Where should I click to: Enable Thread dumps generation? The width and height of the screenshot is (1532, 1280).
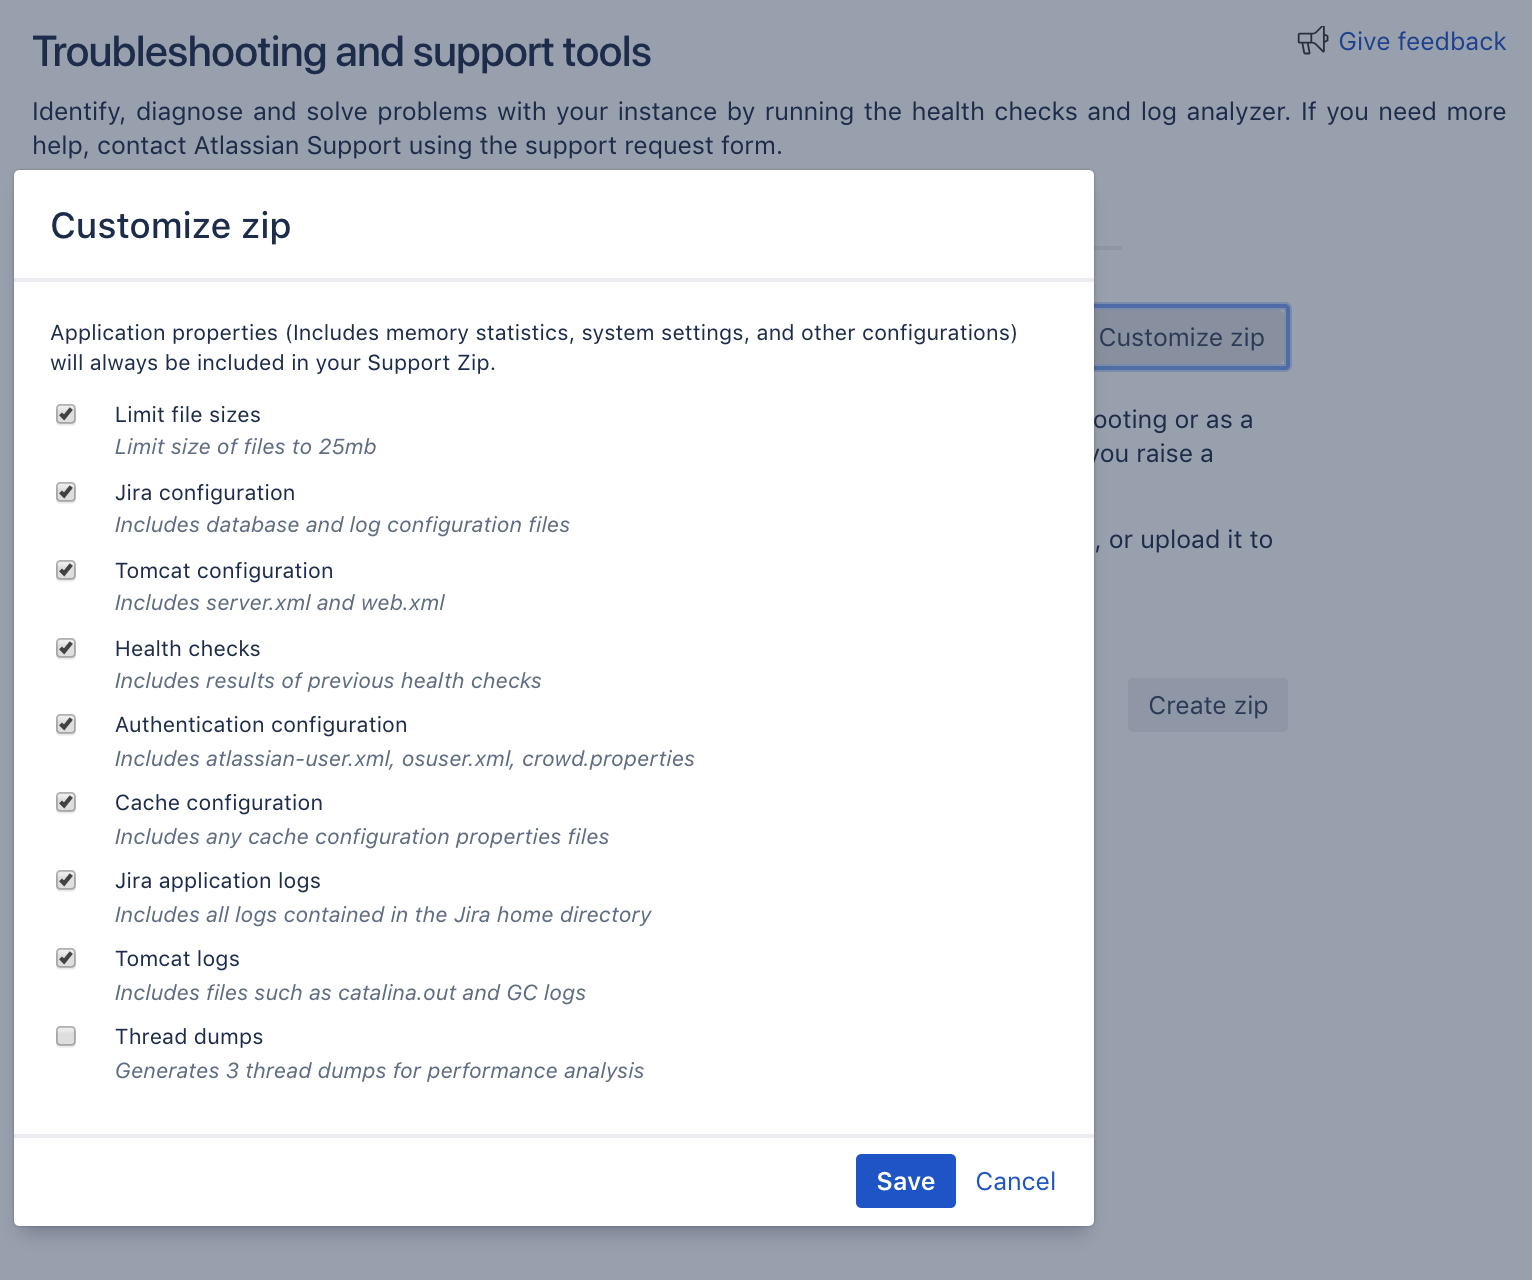(x=65, y=1036)
